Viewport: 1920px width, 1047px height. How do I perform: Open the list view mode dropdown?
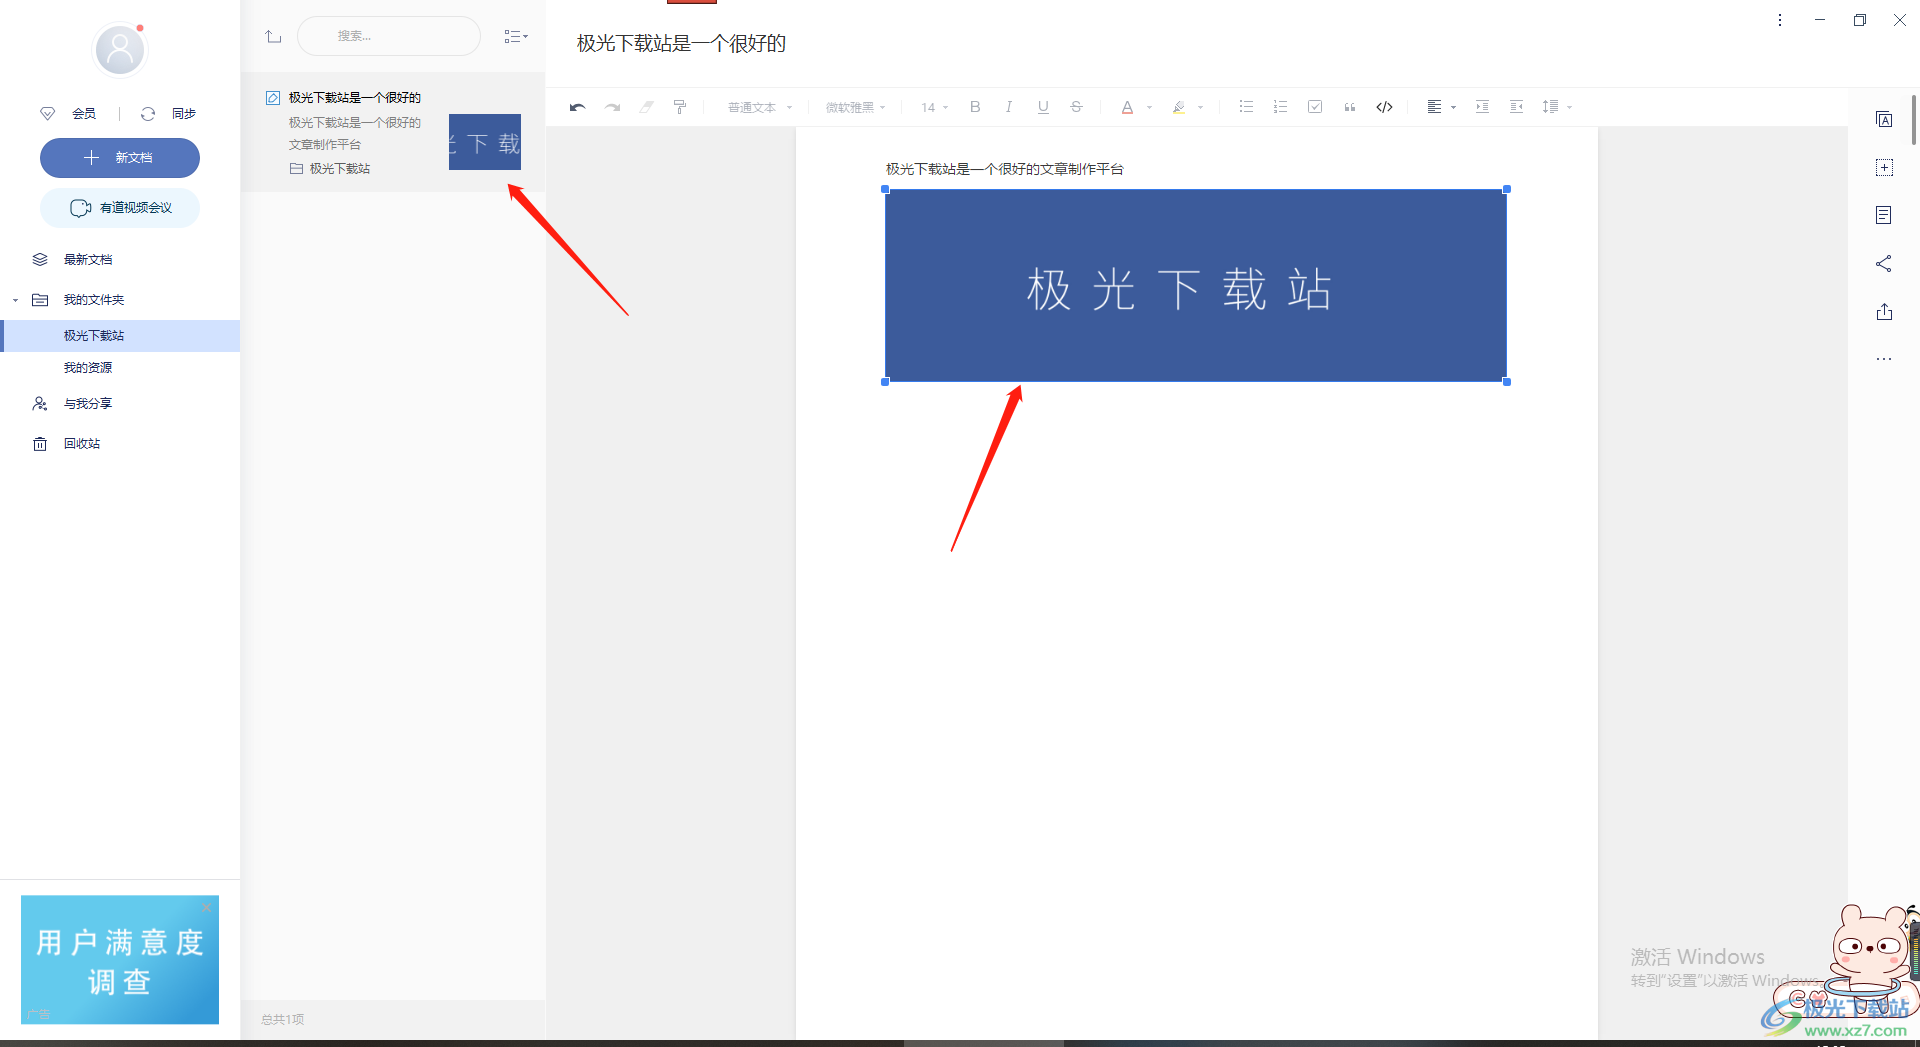tap(516, 36)
